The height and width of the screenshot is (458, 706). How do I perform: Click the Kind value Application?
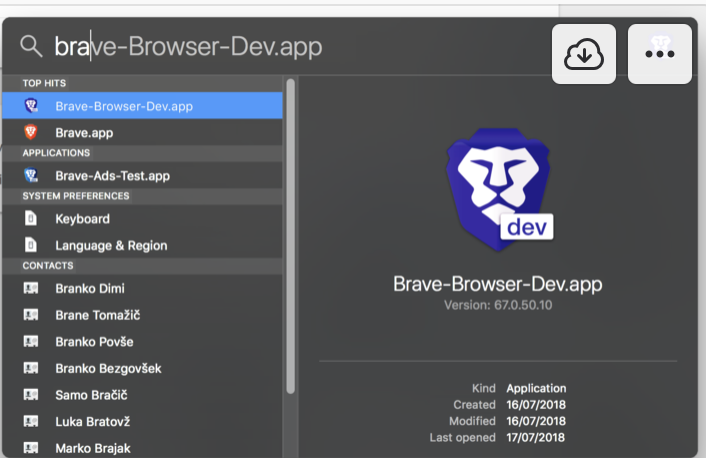click(x=536, y=388)
